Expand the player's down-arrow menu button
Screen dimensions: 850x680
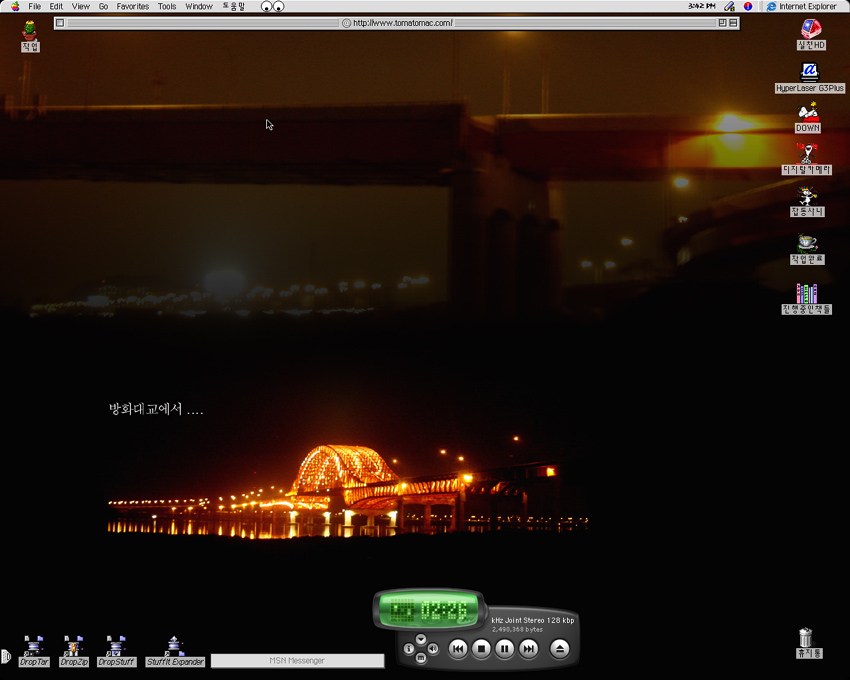(421, 639)
